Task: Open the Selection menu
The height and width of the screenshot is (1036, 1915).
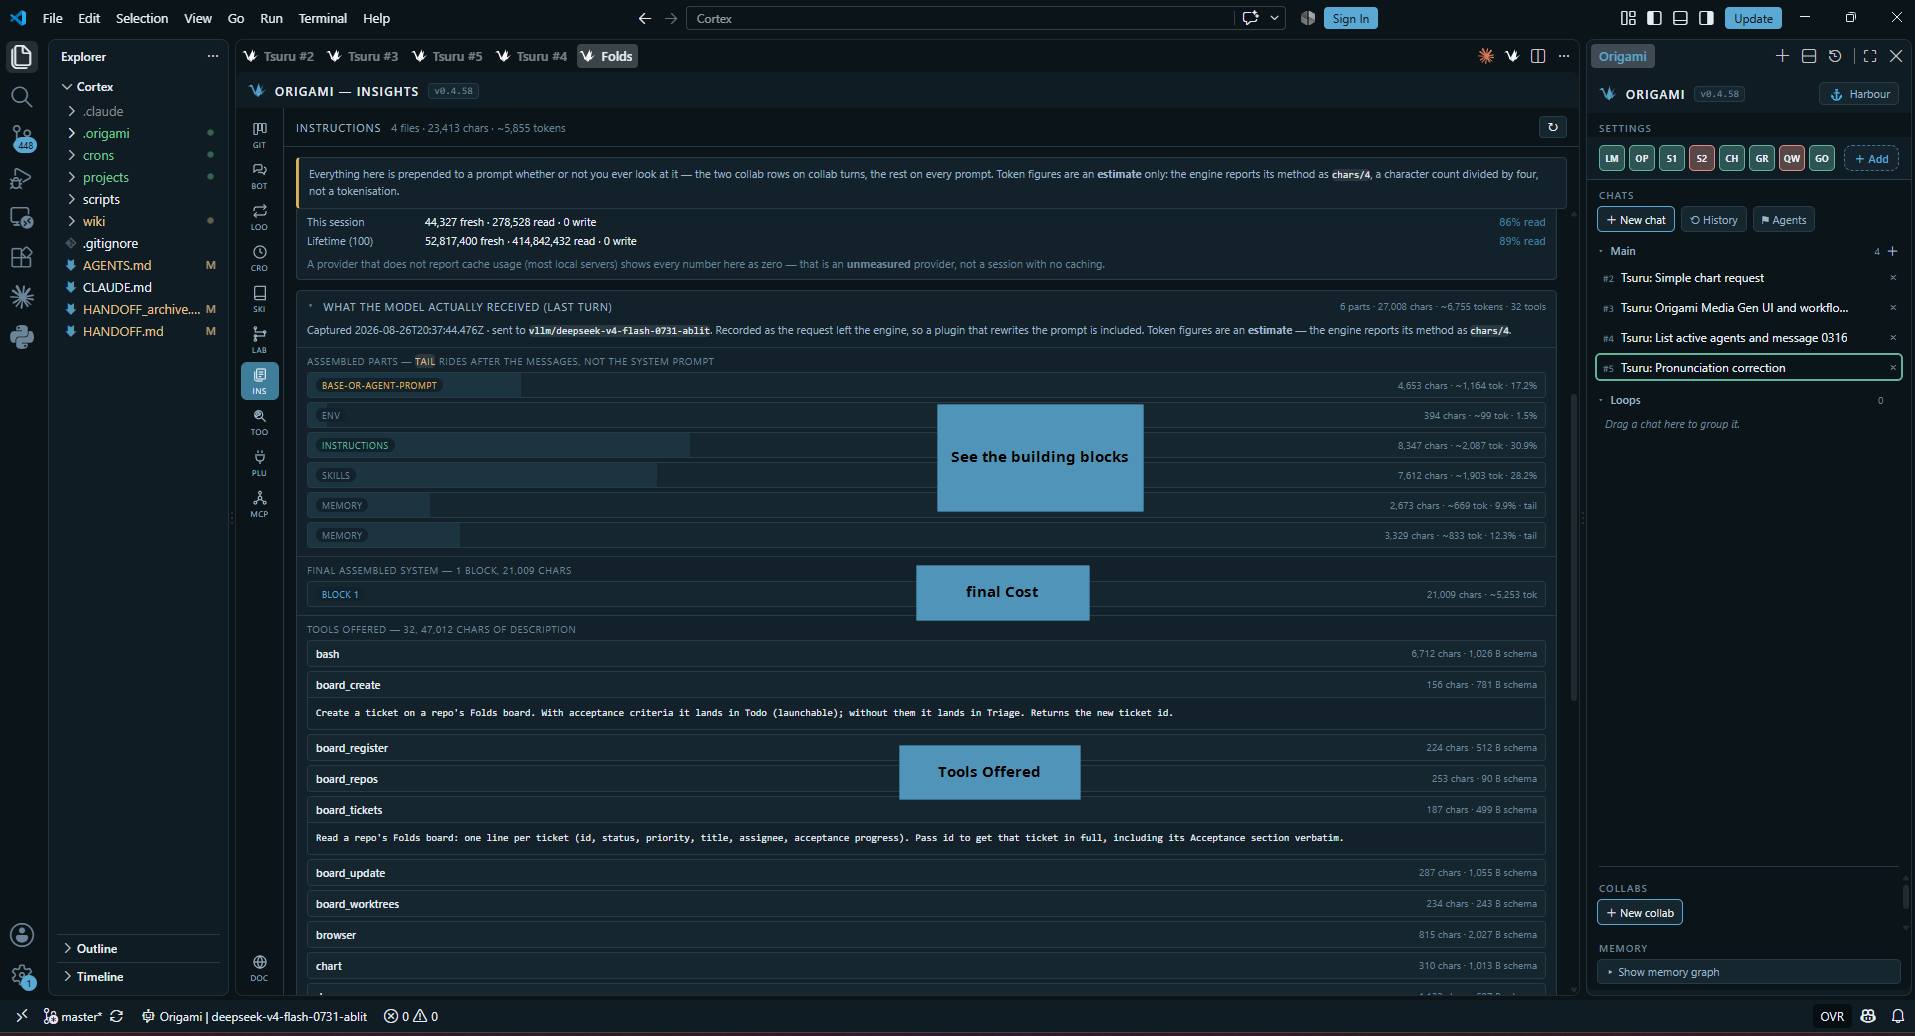Action: [142, 18]
